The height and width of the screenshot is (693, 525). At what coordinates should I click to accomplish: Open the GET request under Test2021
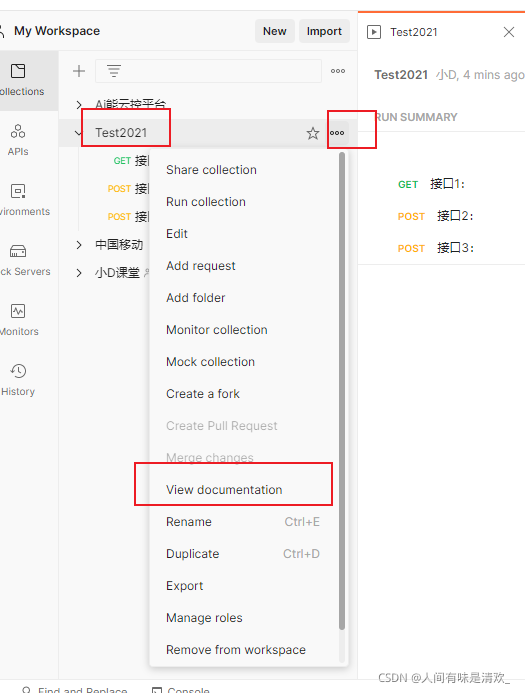(131, 160)
